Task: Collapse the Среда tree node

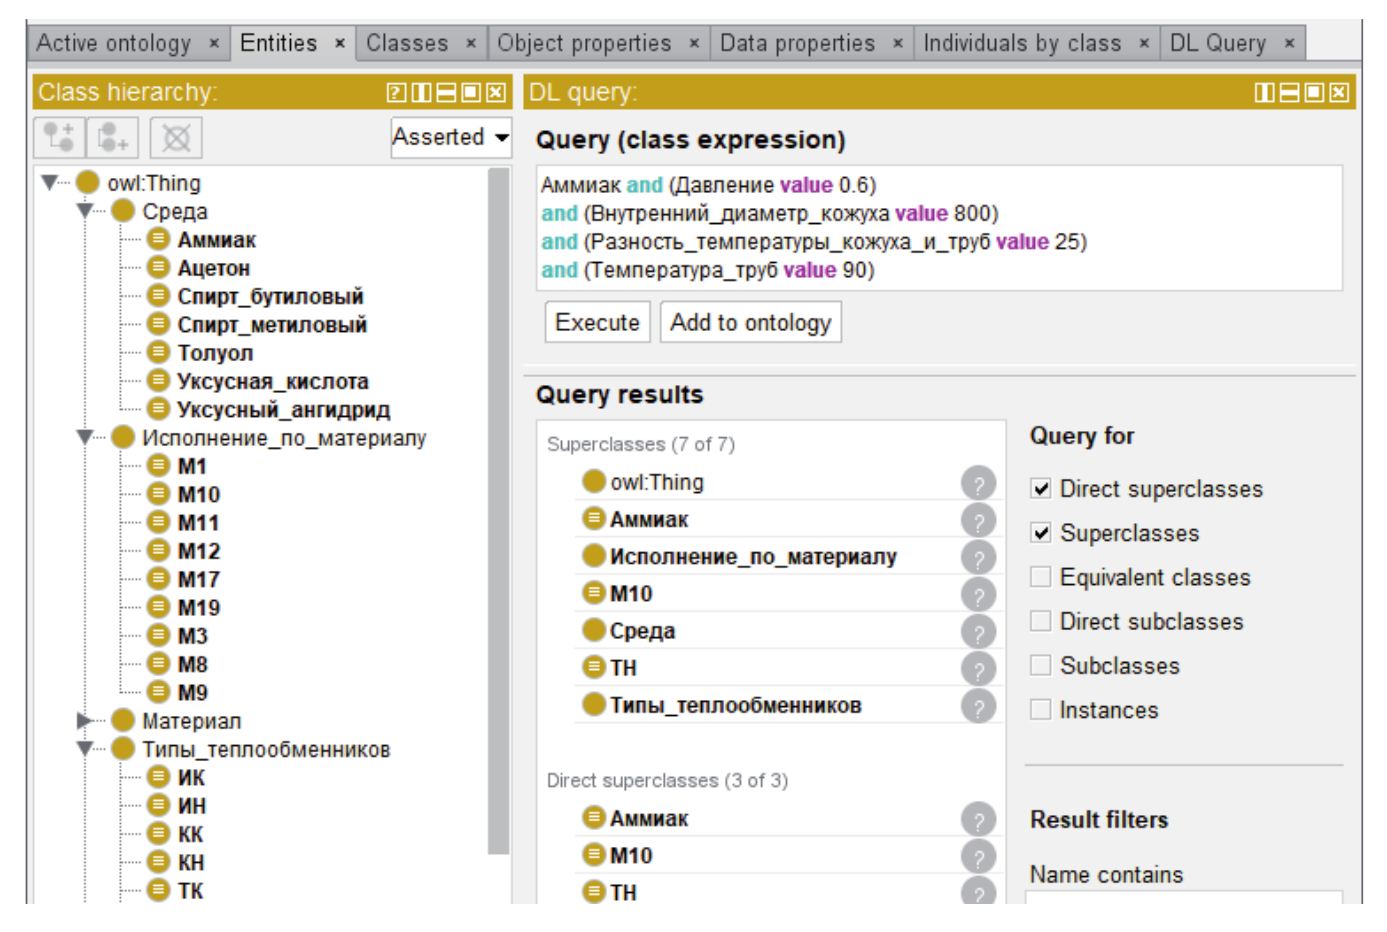Action: [x=85, y=211]
